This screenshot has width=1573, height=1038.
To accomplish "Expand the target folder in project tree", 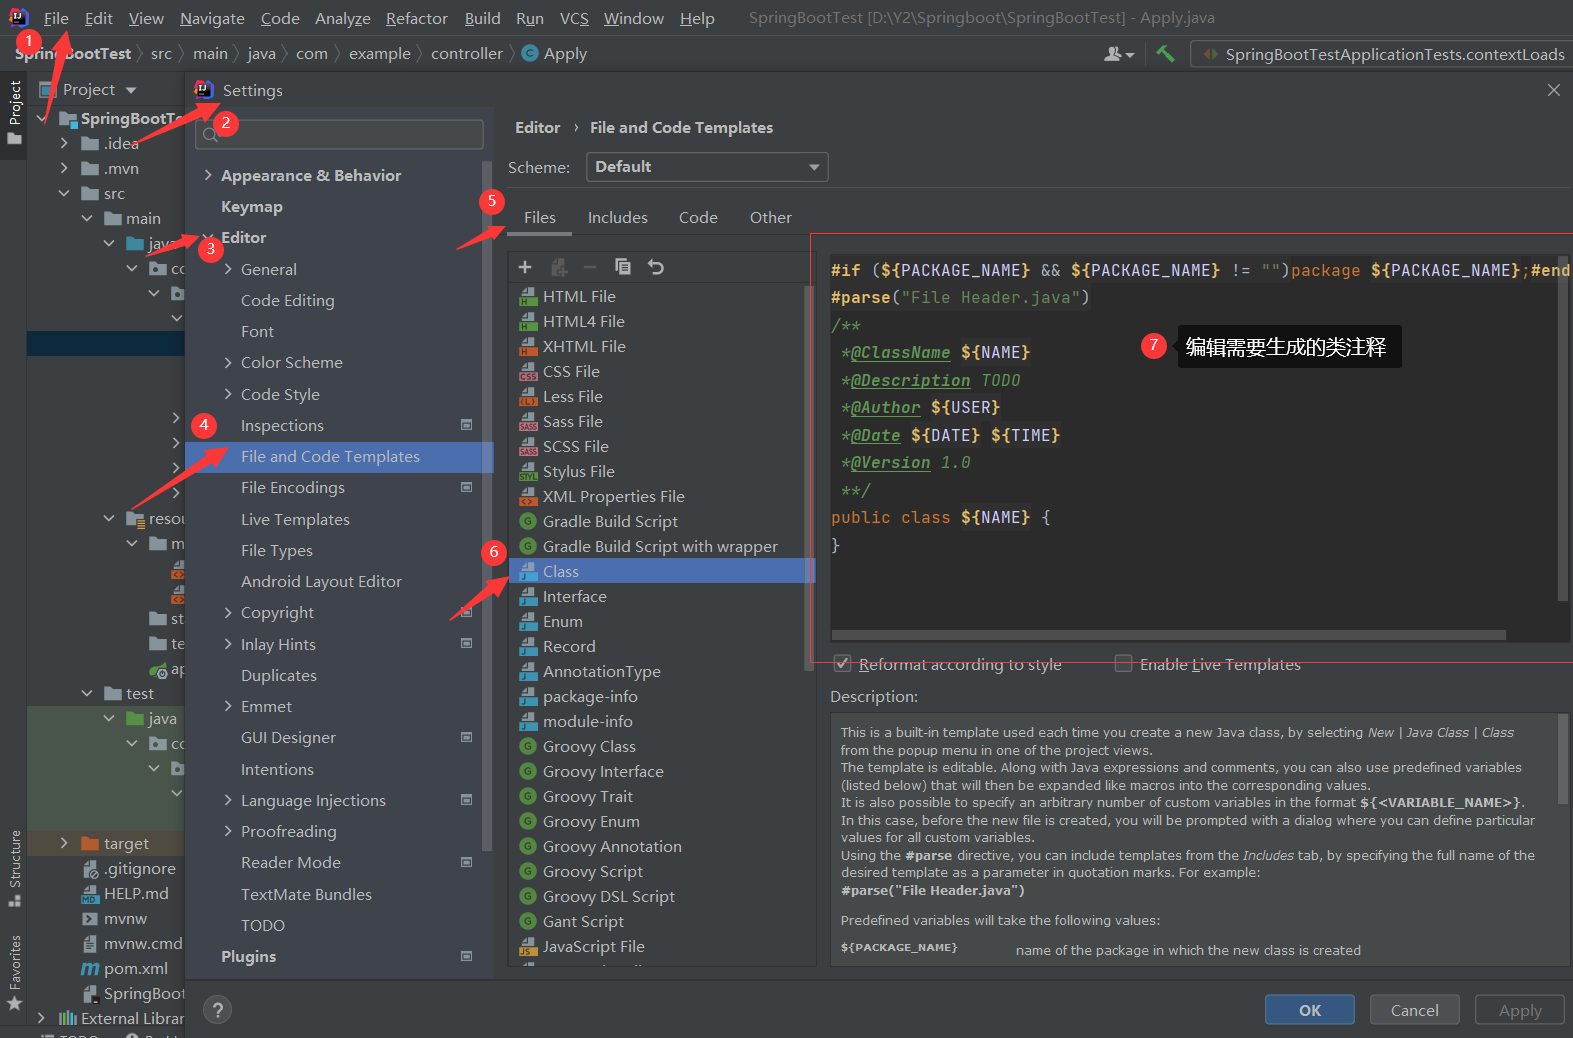I will click(x=64, y=843).
